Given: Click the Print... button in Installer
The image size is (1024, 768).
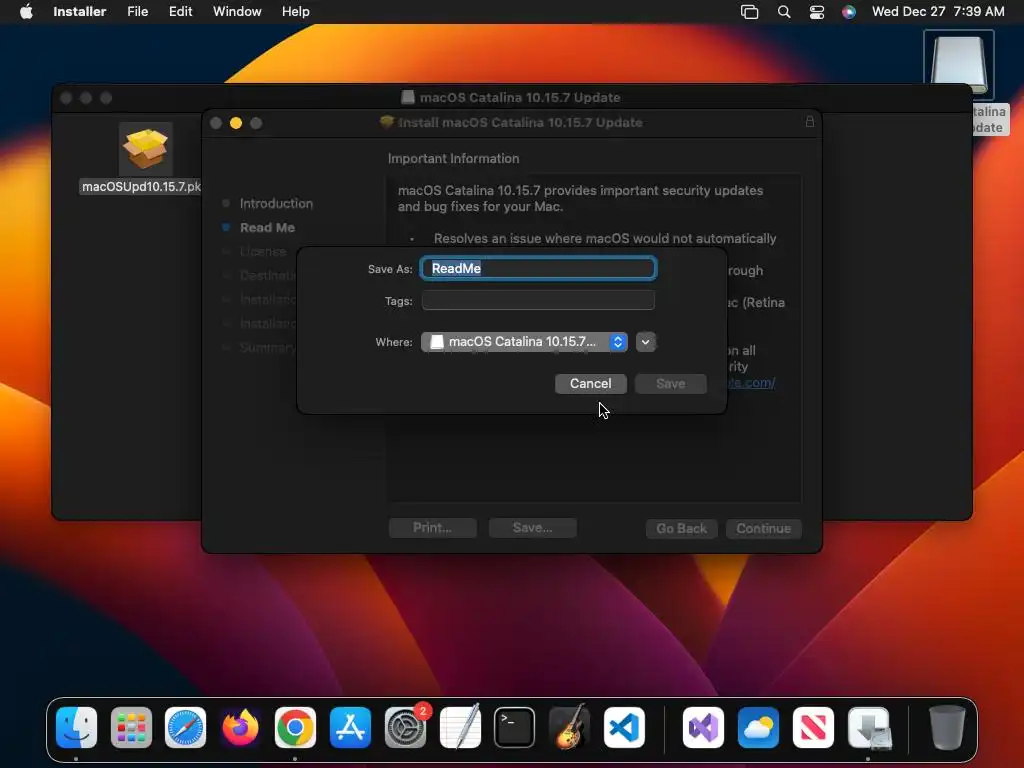Looking at the screenshot, I should [432, 528].
